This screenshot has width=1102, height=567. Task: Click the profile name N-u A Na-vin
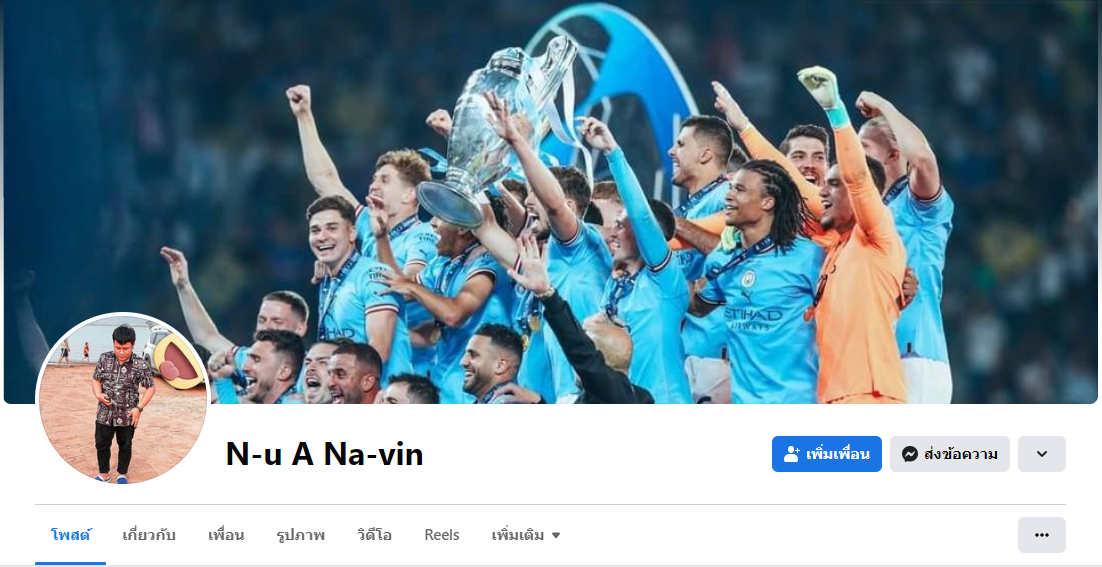[324, 454]
